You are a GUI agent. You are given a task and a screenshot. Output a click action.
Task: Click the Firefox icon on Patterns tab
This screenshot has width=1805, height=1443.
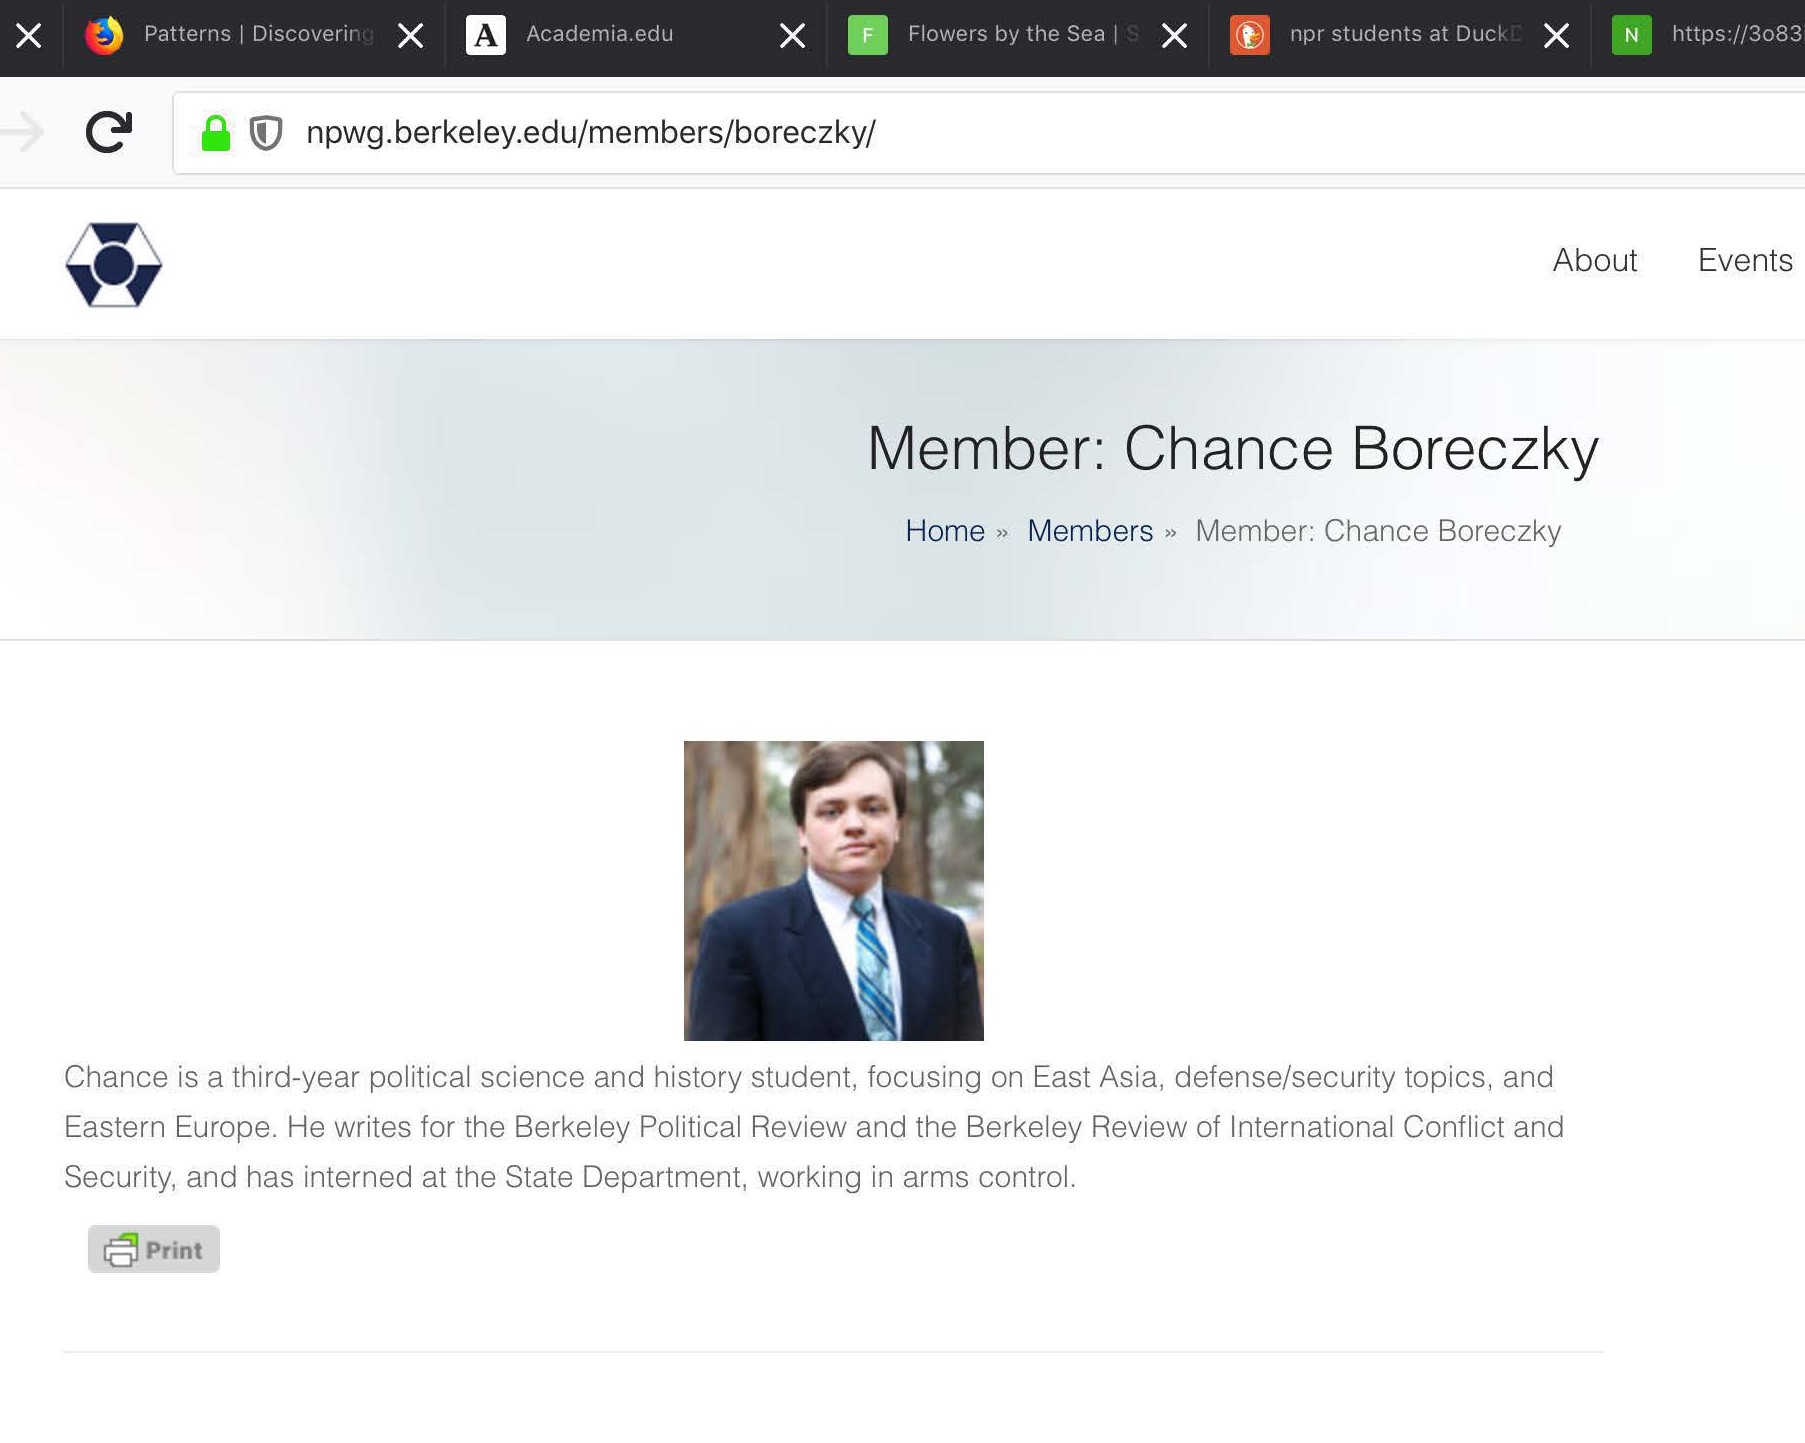pos(104,35)
